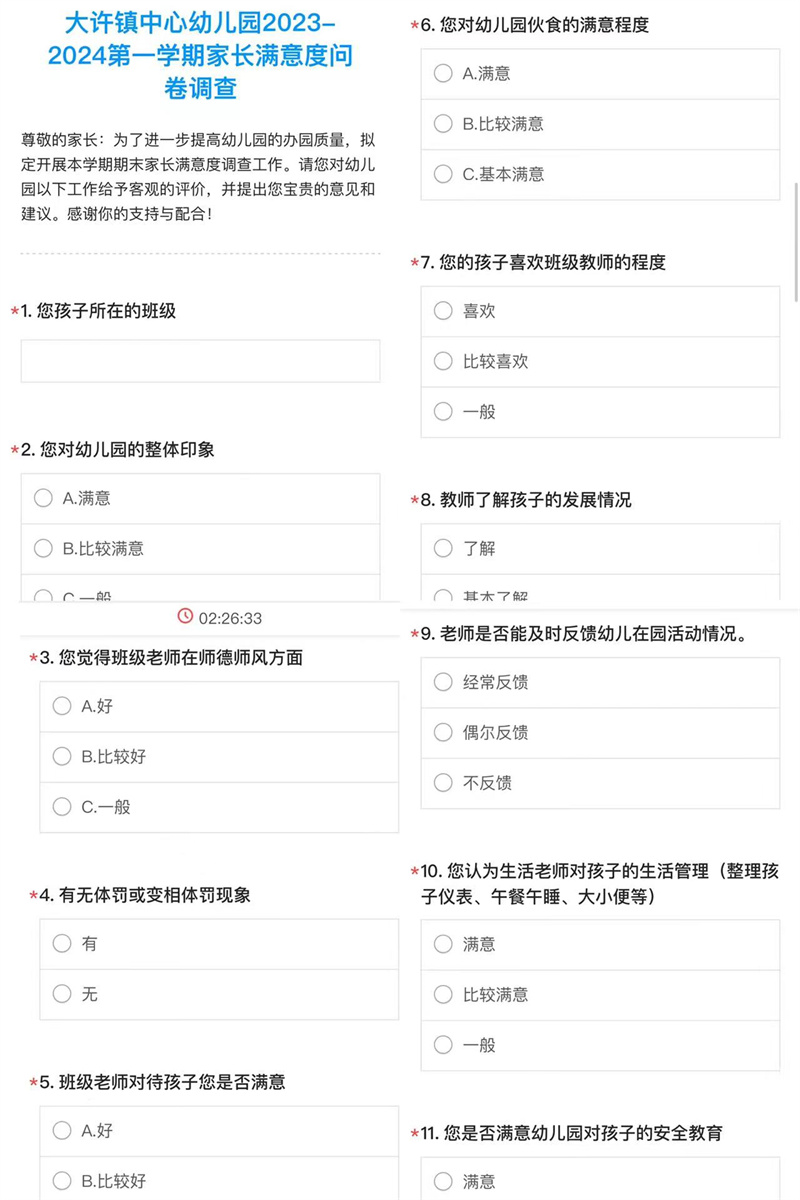Choose 偶尔反馈 for question 9
This screenshot has width=800, height=1200.
click(443, 732)
